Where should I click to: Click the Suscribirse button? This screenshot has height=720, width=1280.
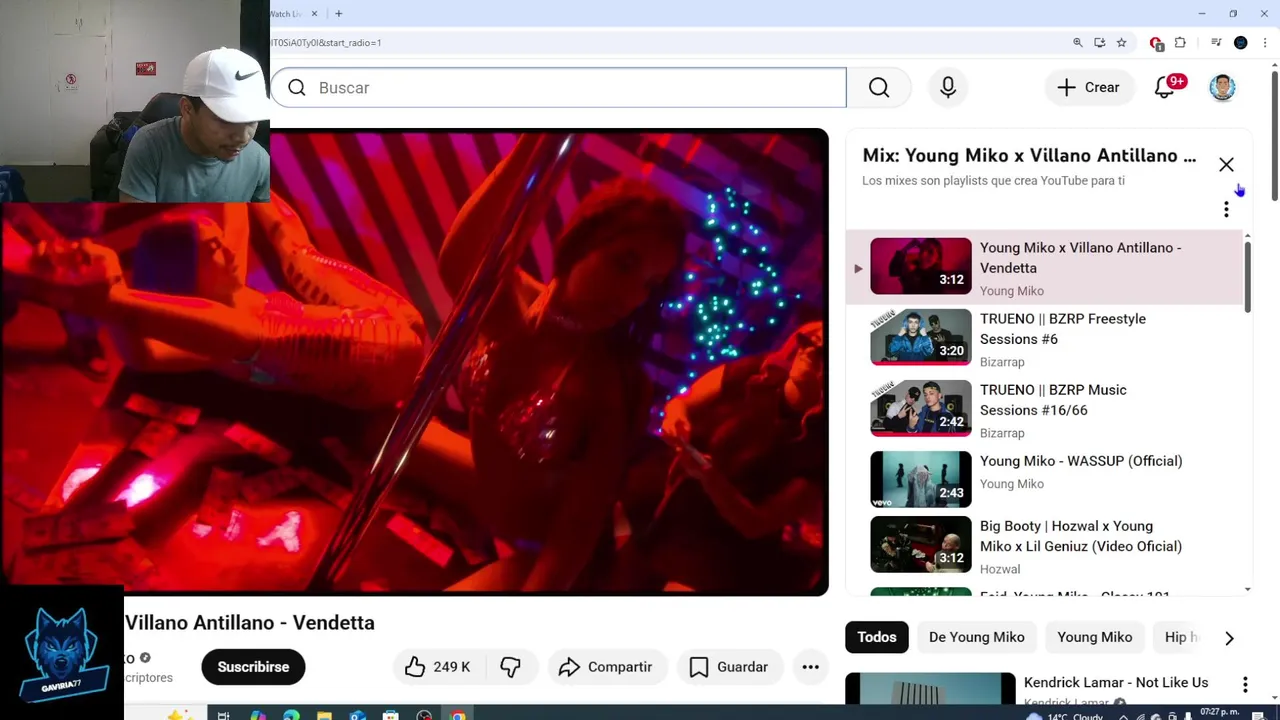click(x=253, y=667)
